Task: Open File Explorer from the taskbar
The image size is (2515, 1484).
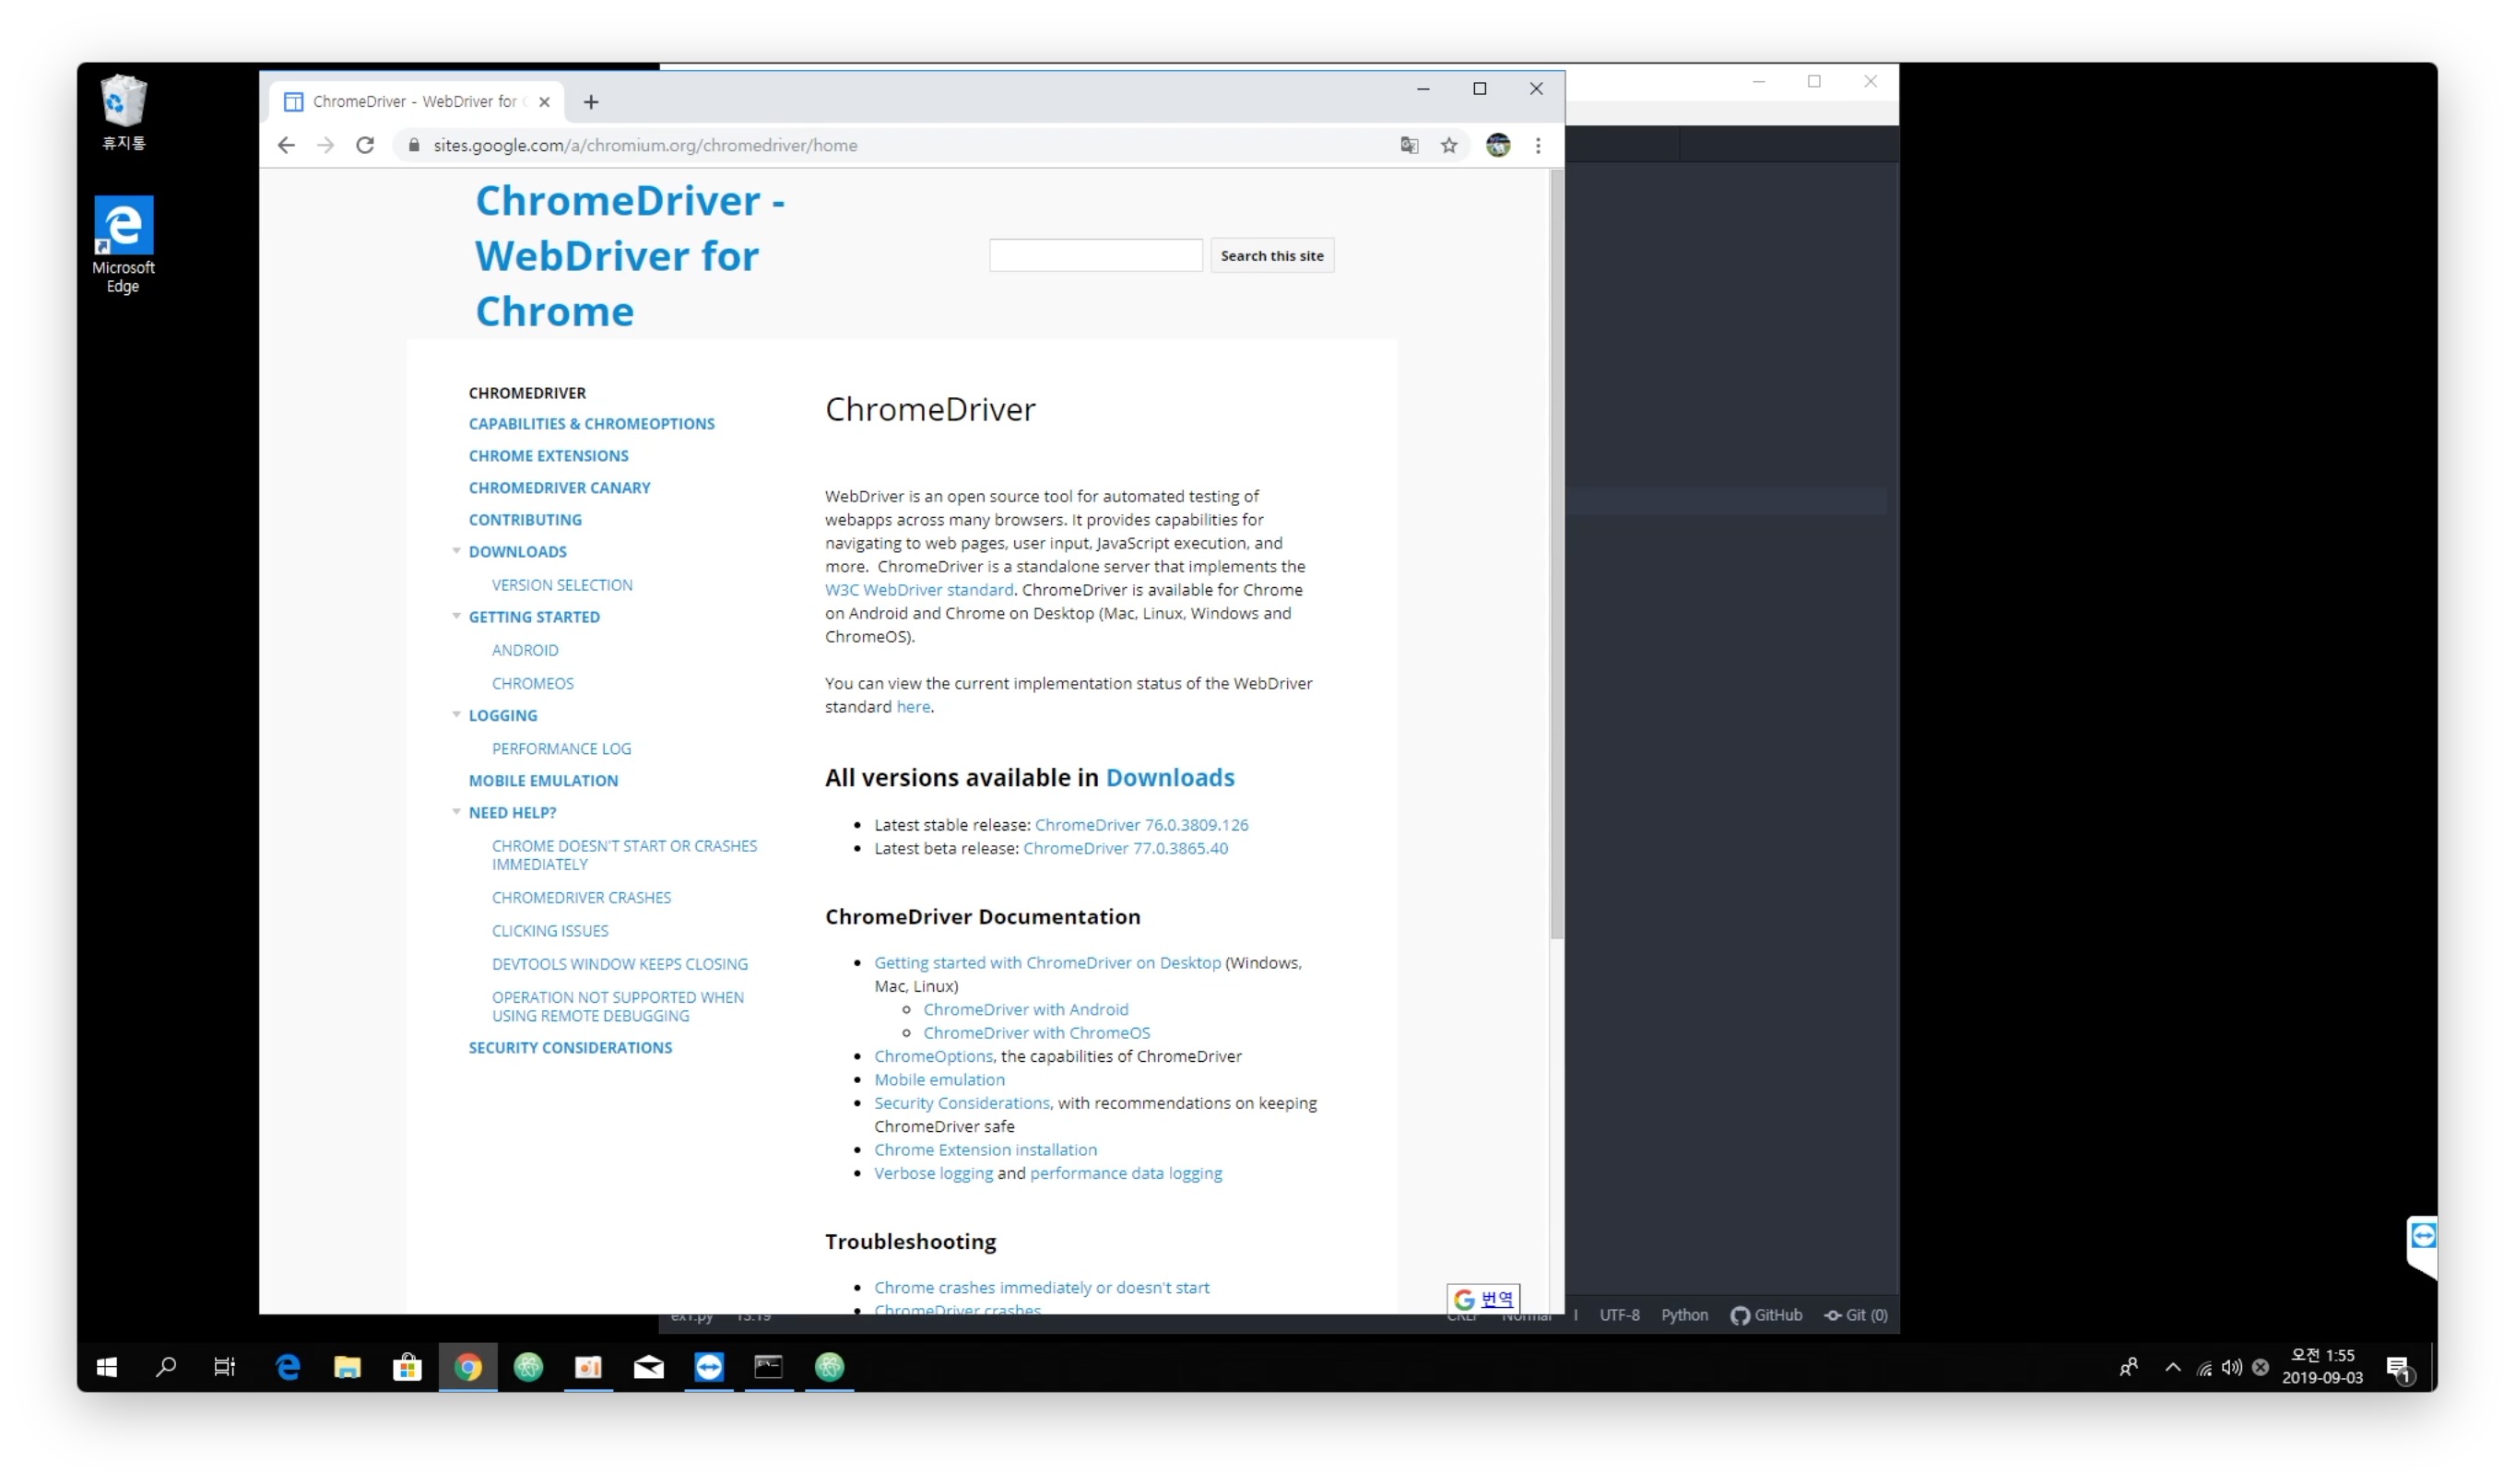Action: click(x=347, y=1366)
